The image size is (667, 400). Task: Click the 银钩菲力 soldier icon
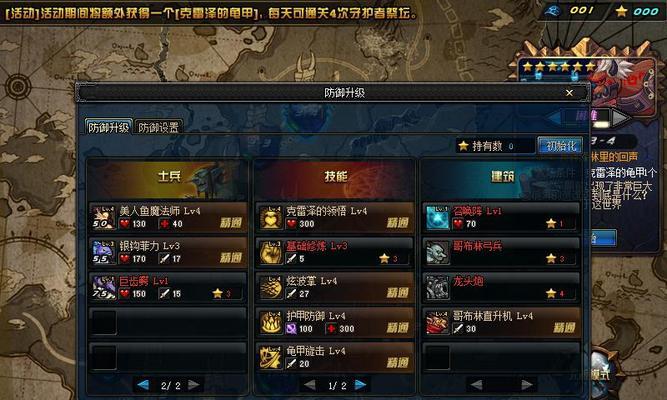click(x=103, y=252)
